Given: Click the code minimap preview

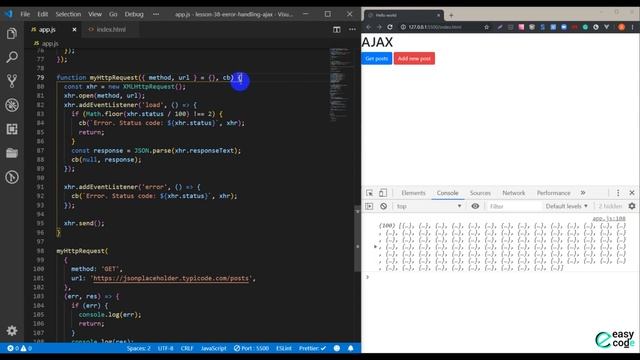Looking at the screenshot, I should coord(339,86).
